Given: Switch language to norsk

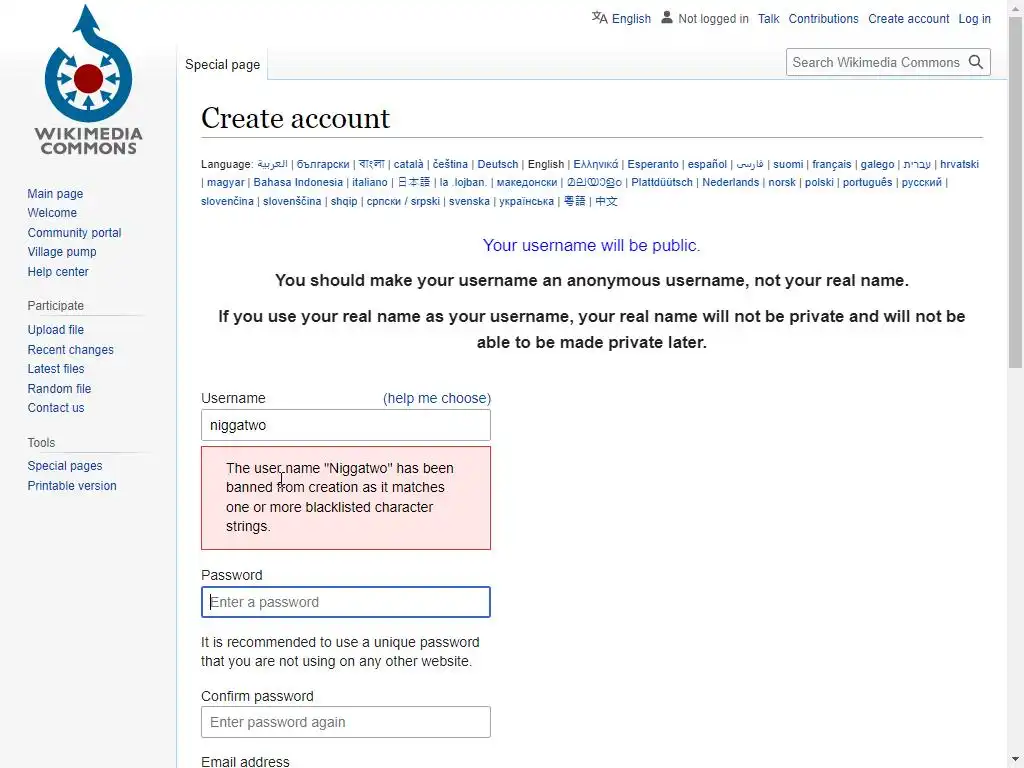Looking at the screenshot, I should click(782, 182).
